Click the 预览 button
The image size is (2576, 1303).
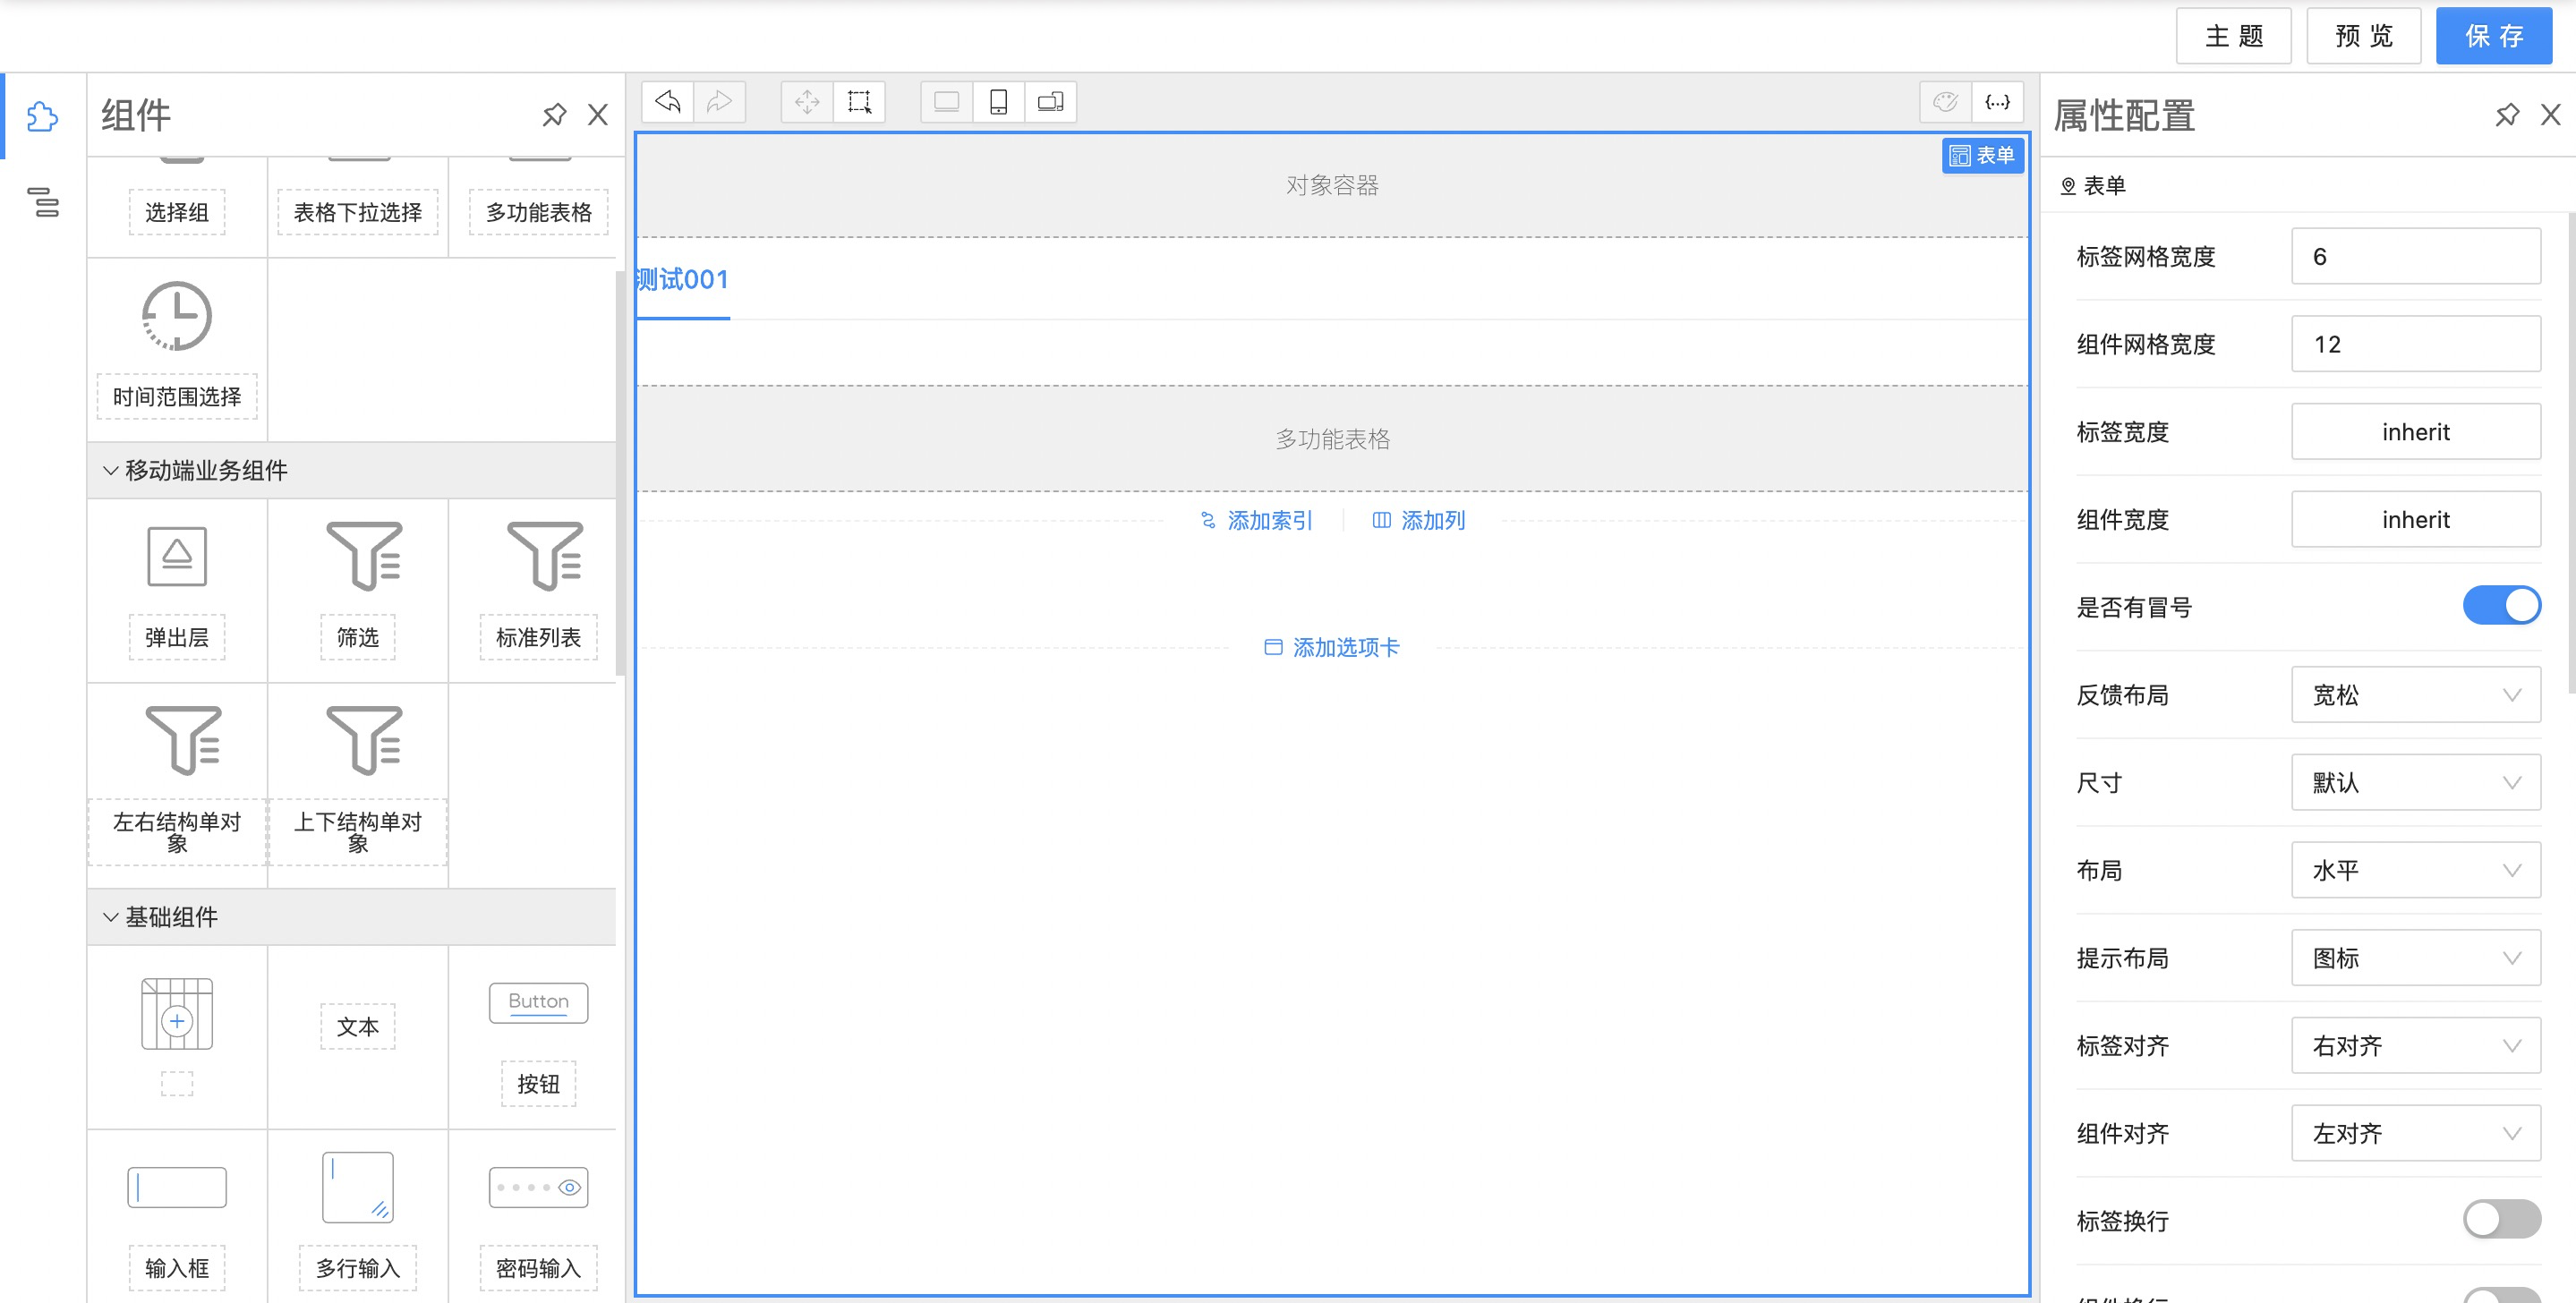(x=2364, y=36)
